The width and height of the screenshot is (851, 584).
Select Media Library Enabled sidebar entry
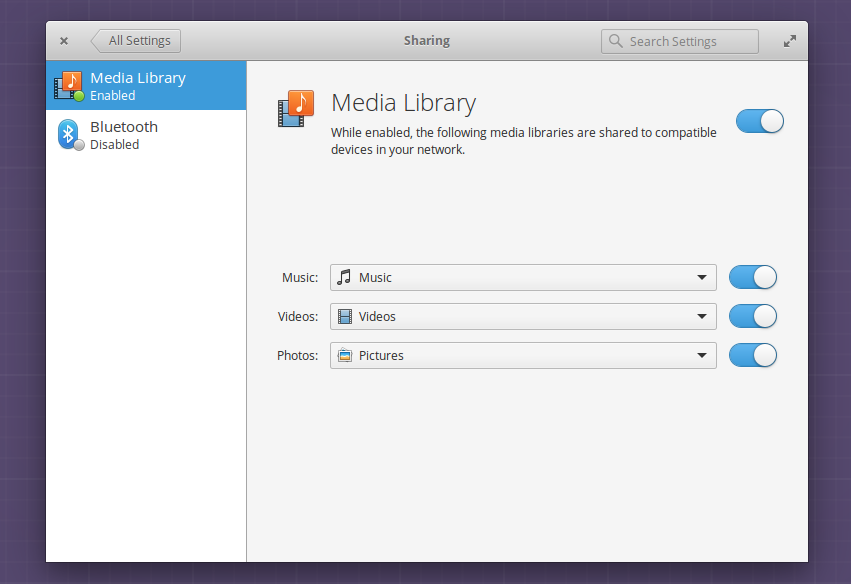146,86
